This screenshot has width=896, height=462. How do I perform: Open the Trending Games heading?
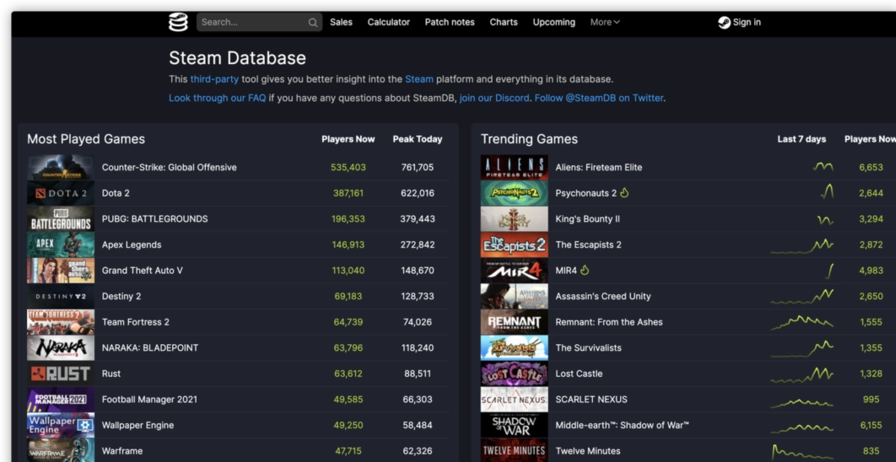pyautogui.click(x=529, y=139)
